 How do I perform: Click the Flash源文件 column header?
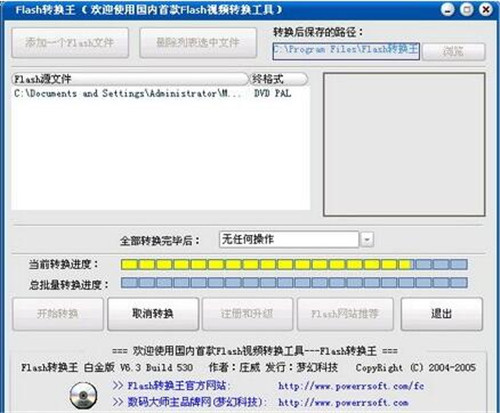pos(130,79)
